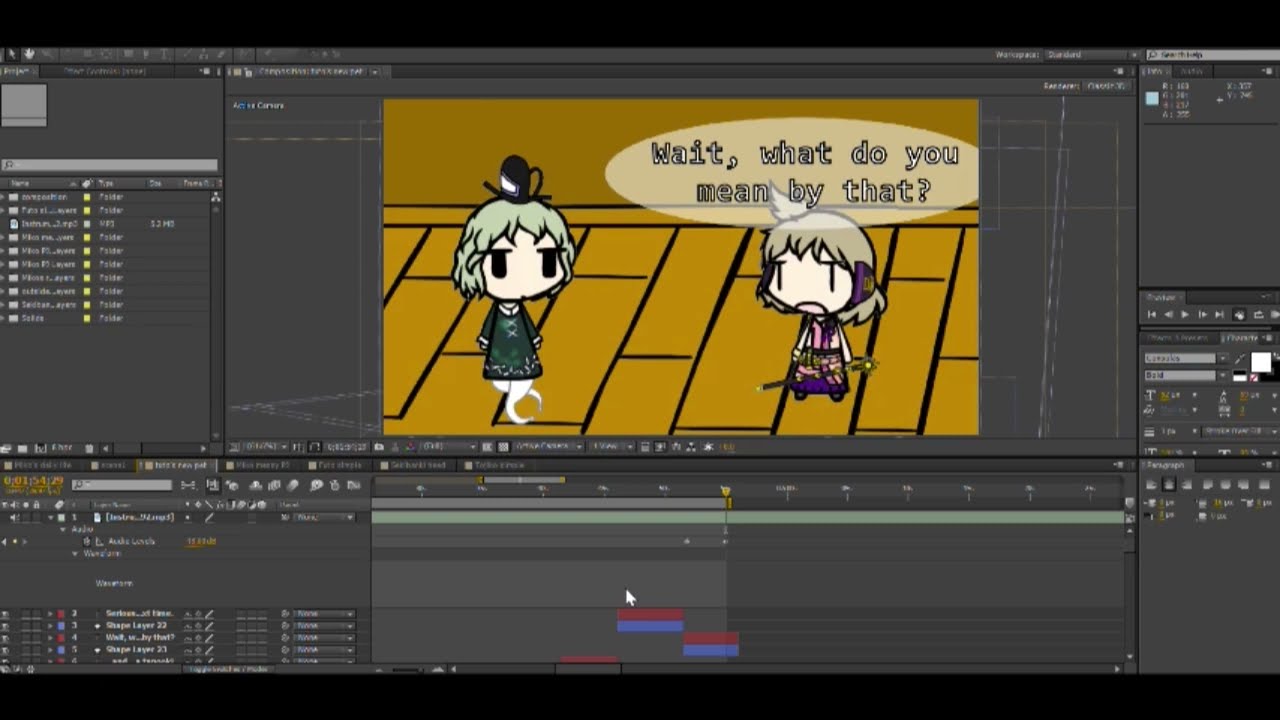Toggle the Audio Levels stopwatch
The image size is (1280, 720).
(86, 541)
